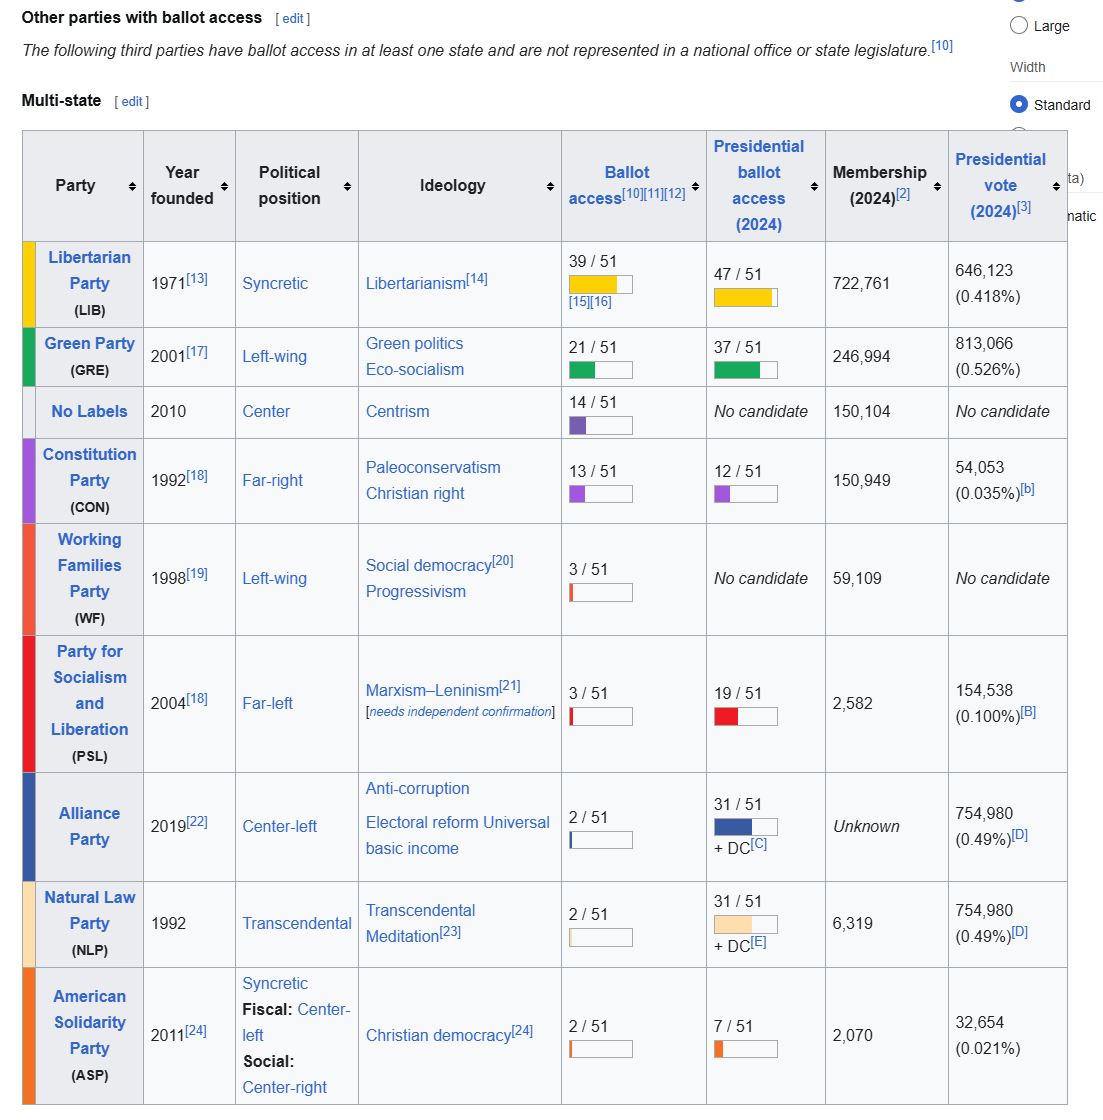
Task: Sort by Presidential ballot access arrows
Action: pyautogui.click(x=814, y=186)
